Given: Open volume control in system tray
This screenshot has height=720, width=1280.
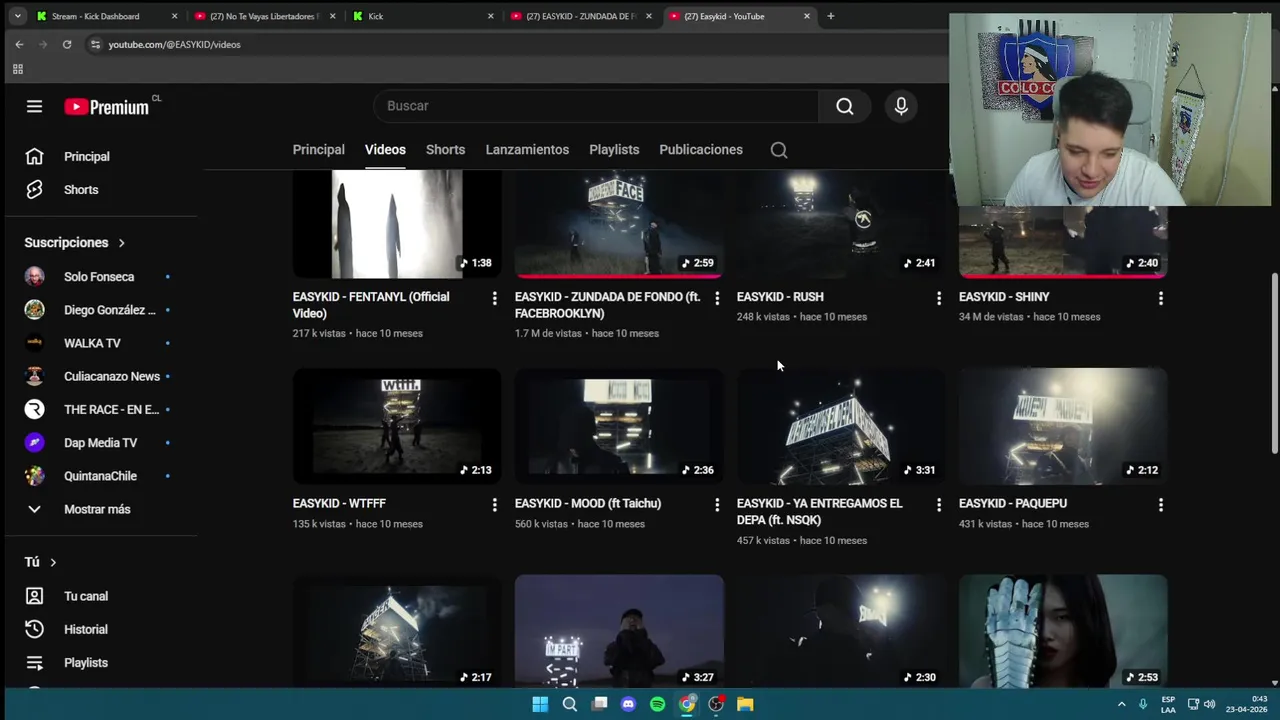Looking at the screenshot, I should (1209, 704).
